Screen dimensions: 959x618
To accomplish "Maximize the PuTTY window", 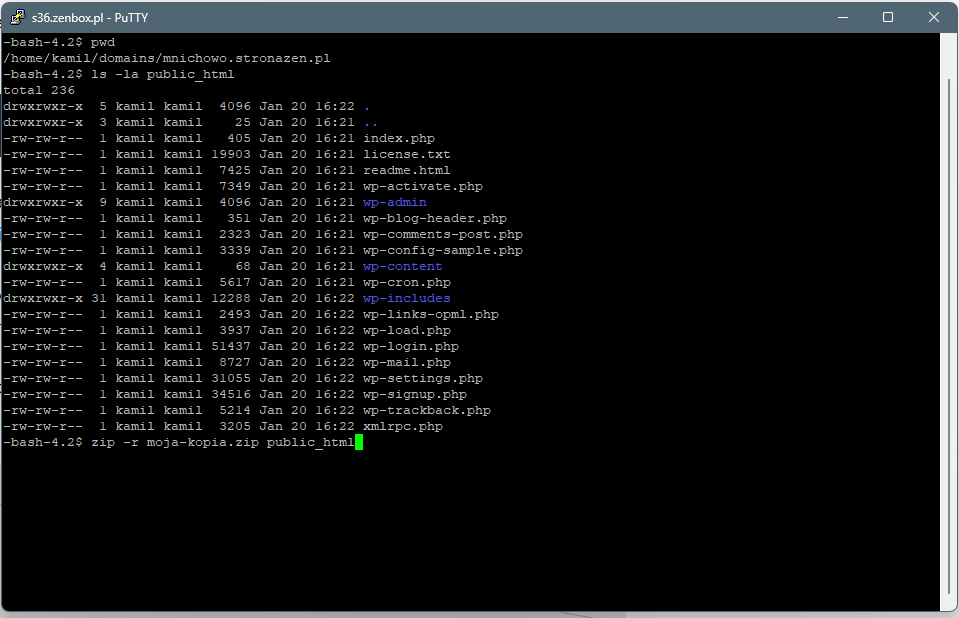I will click(888, 17).
